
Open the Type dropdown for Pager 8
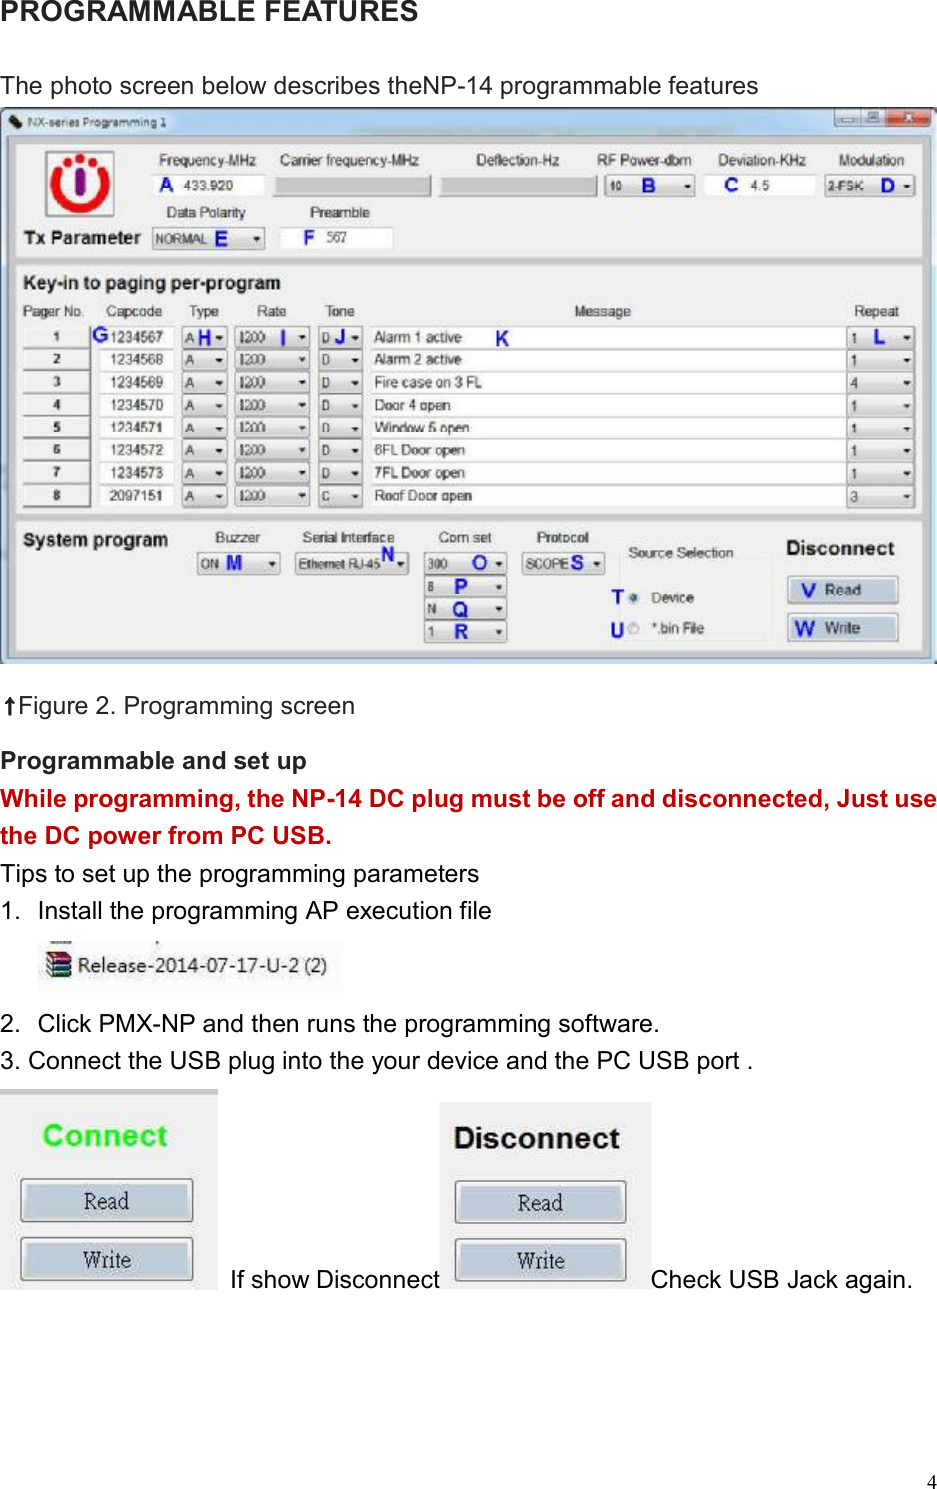[221, 496]
